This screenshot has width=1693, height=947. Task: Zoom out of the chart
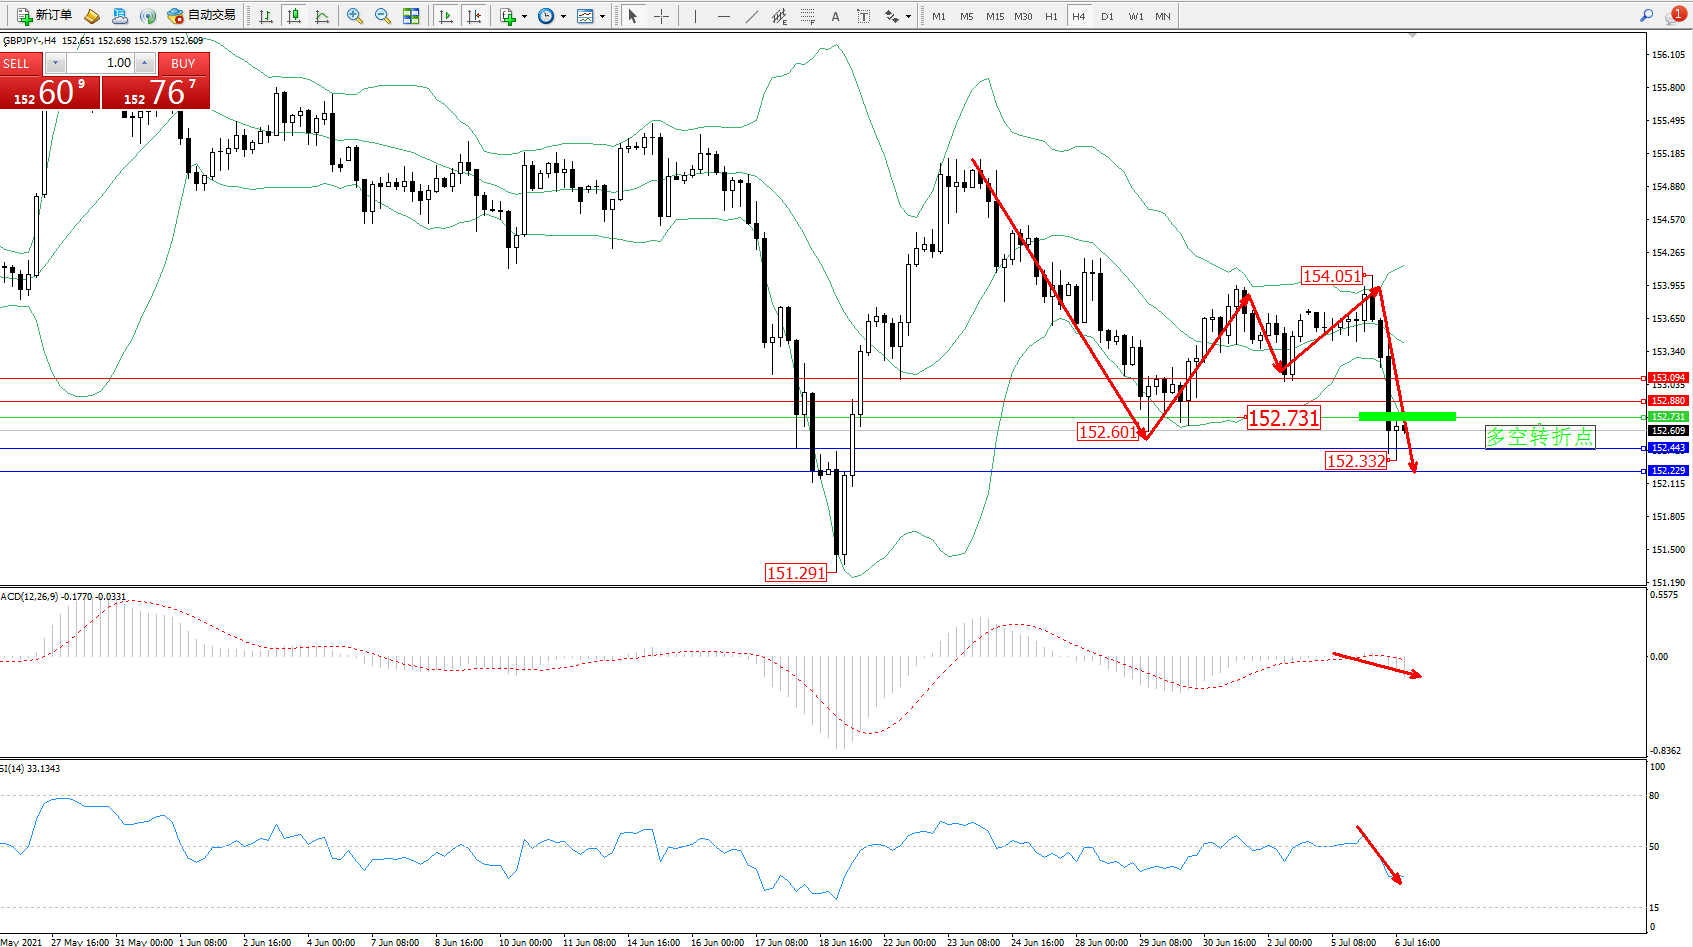click(383, 16)
